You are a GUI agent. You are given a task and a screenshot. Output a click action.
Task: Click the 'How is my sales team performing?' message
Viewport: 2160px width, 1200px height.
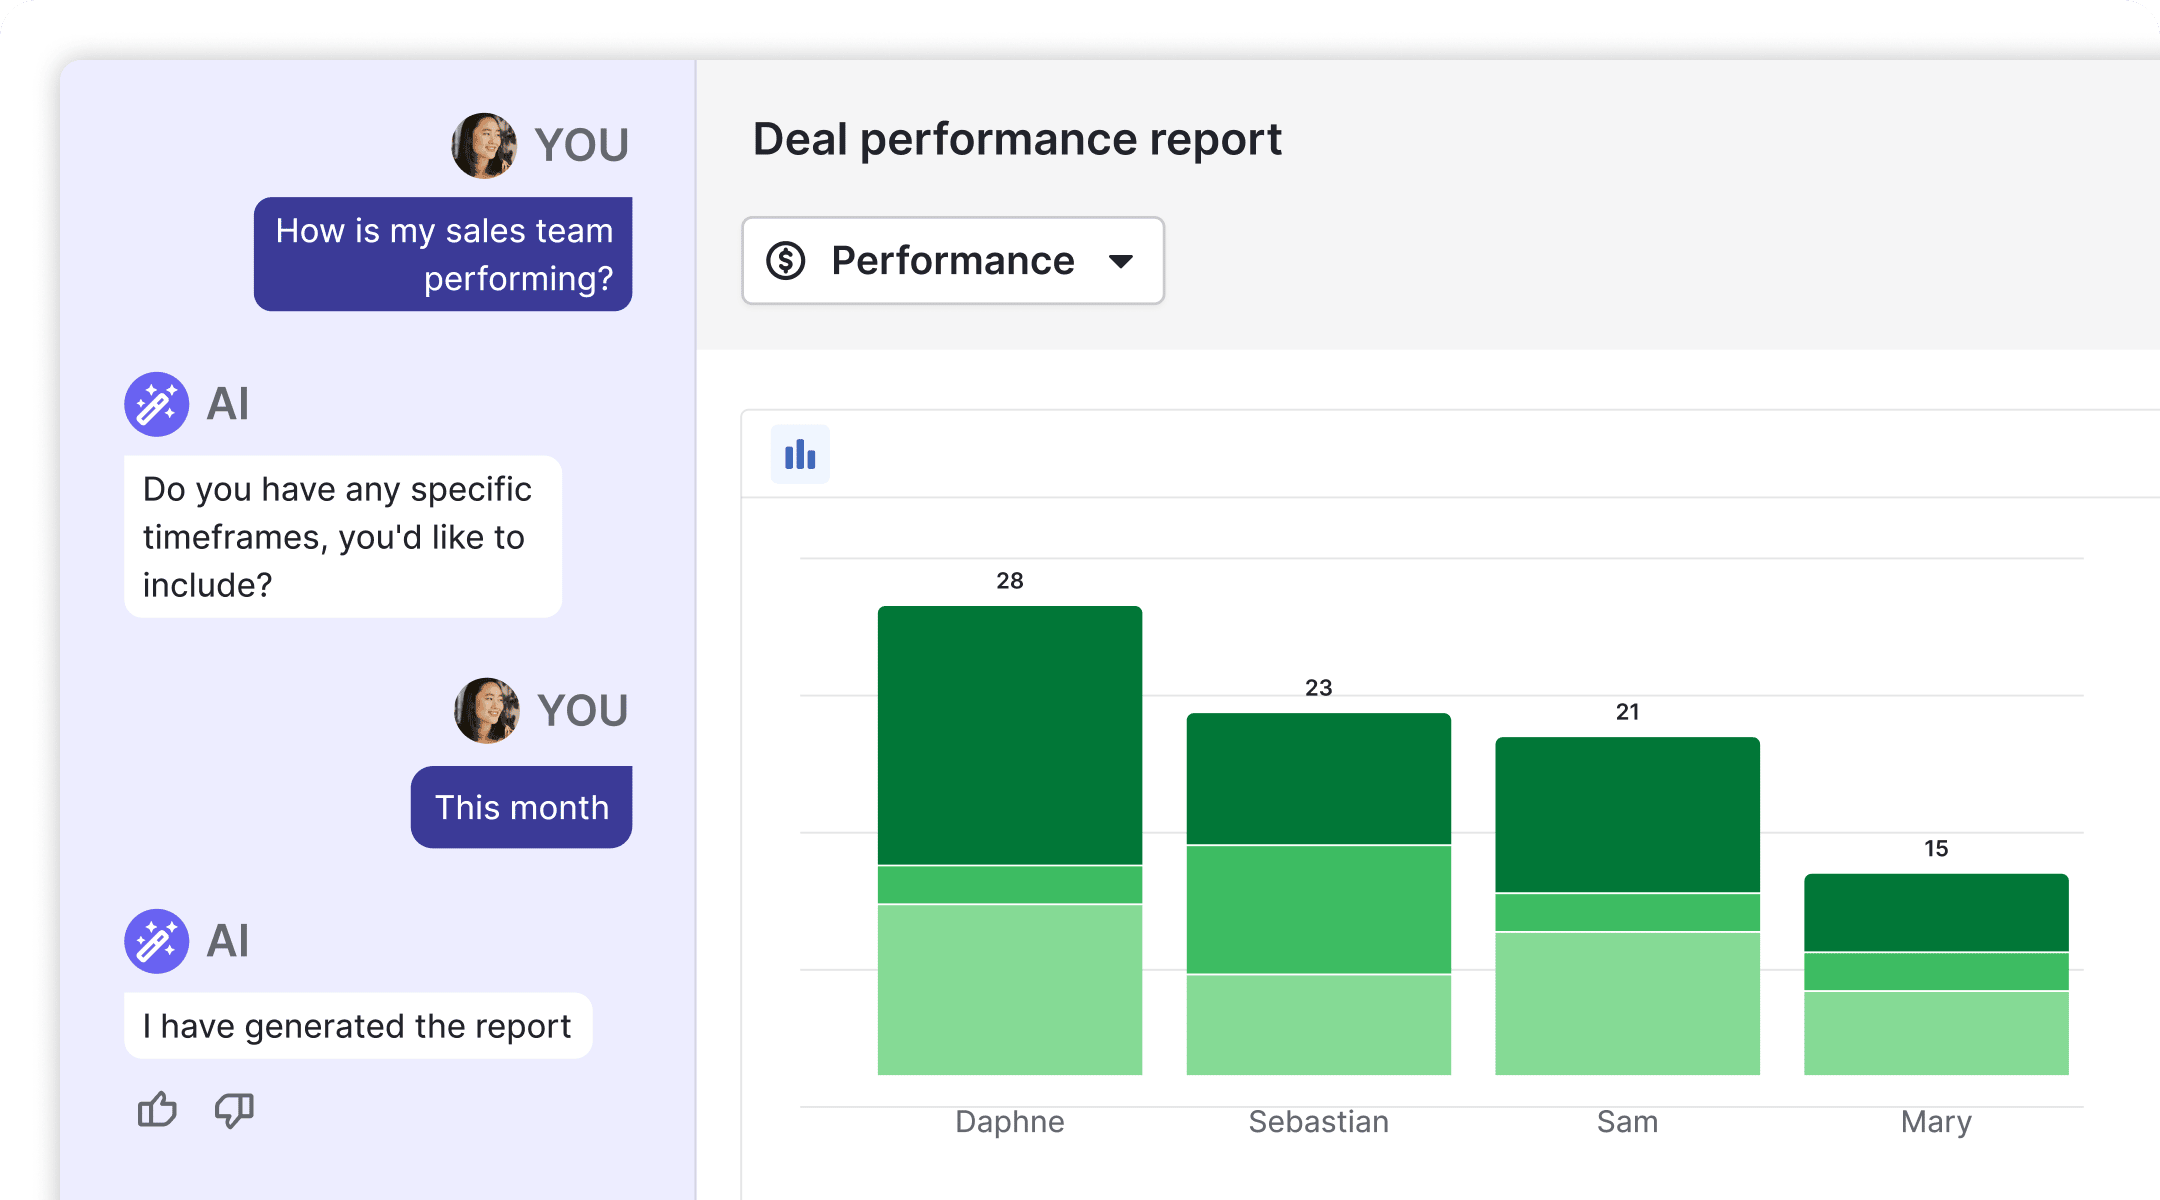point(443,254)
